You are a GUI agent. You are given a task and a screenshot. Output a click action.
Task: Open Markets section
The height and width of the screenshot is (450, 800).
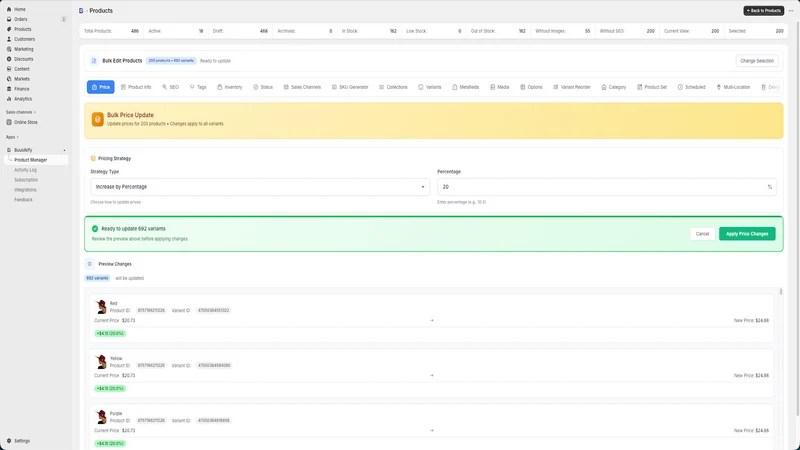point(21,79)
